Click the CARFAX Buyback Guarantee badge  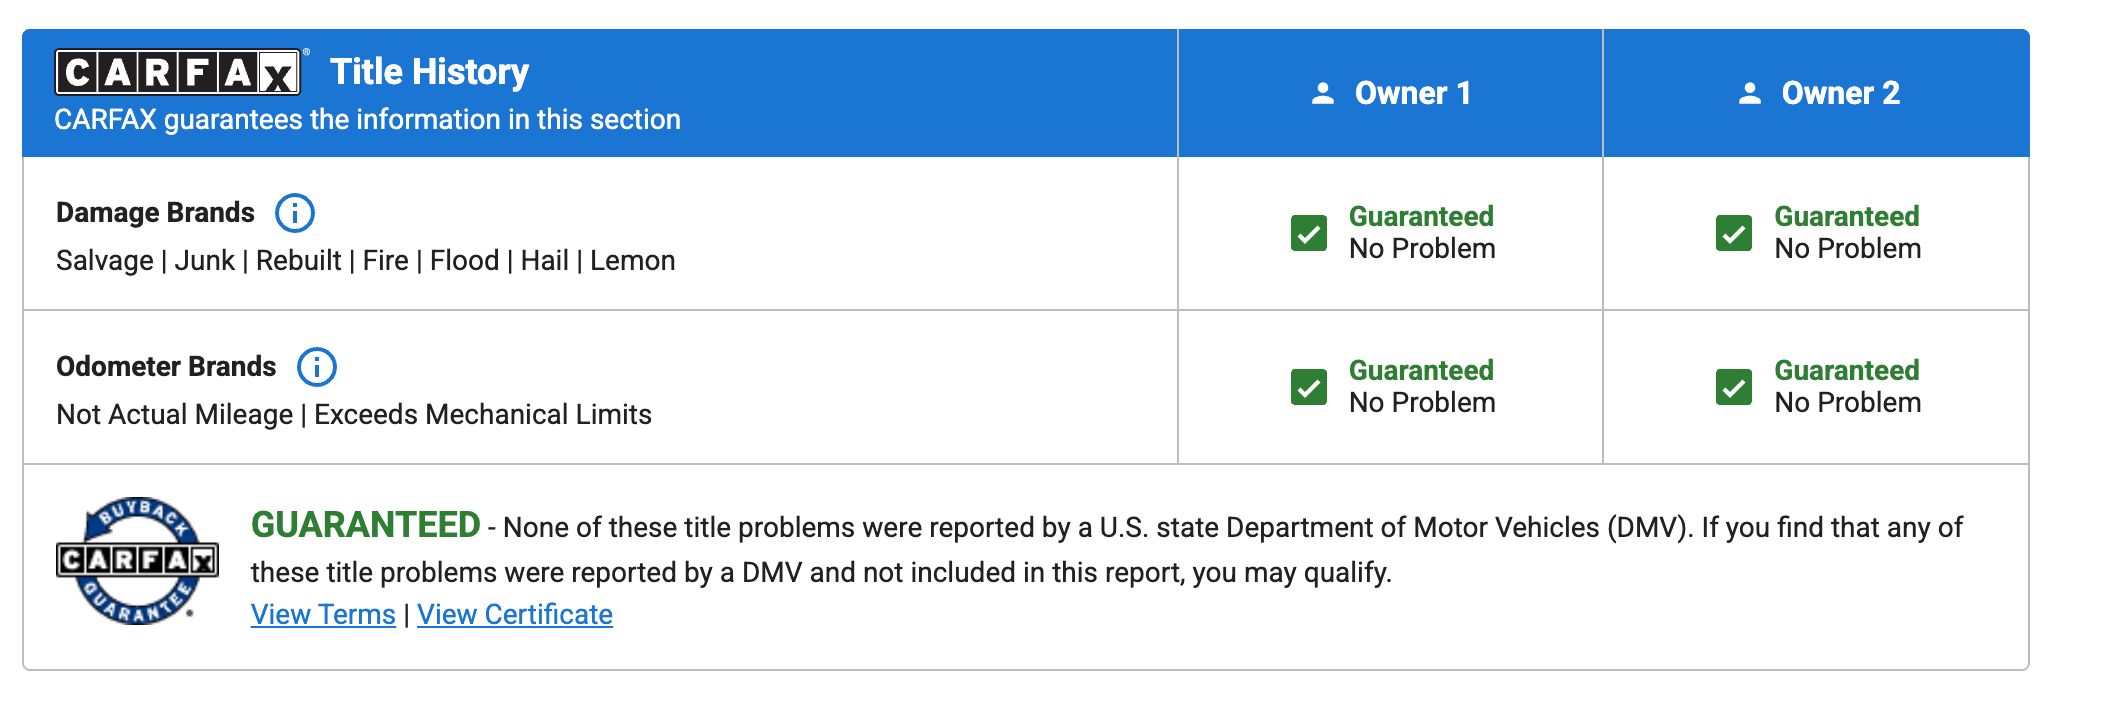click(137, 561)
